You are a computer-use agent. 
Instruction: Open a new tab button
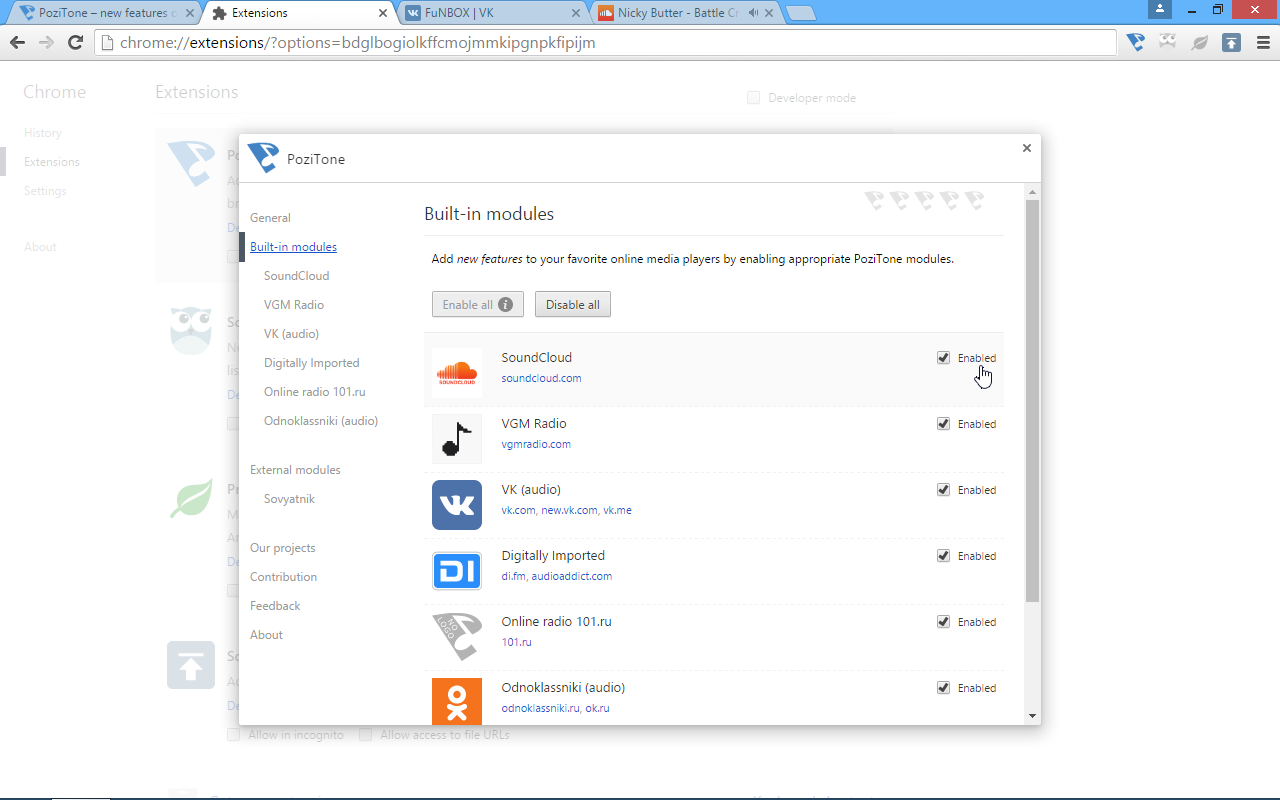pos(801,13)
